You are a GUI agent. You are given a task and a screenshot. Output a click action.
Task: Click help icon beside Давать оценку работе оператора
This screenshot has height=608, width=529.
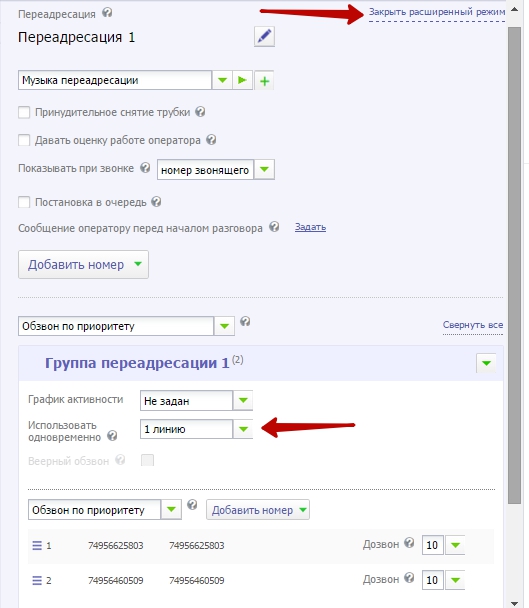(x=211, y=140)
